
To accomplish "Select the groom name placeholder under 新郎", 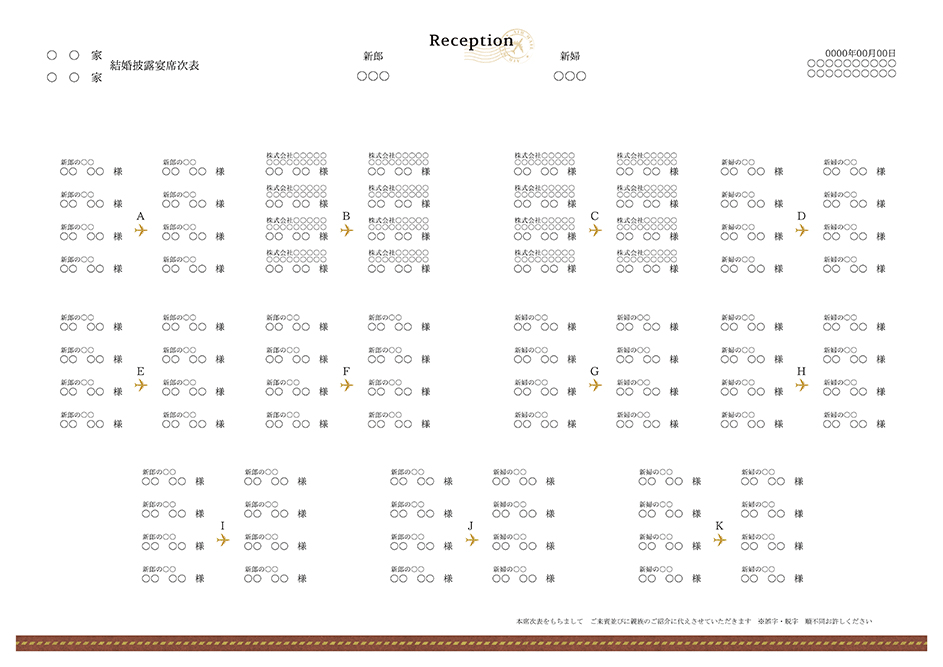I will [372, 76].
